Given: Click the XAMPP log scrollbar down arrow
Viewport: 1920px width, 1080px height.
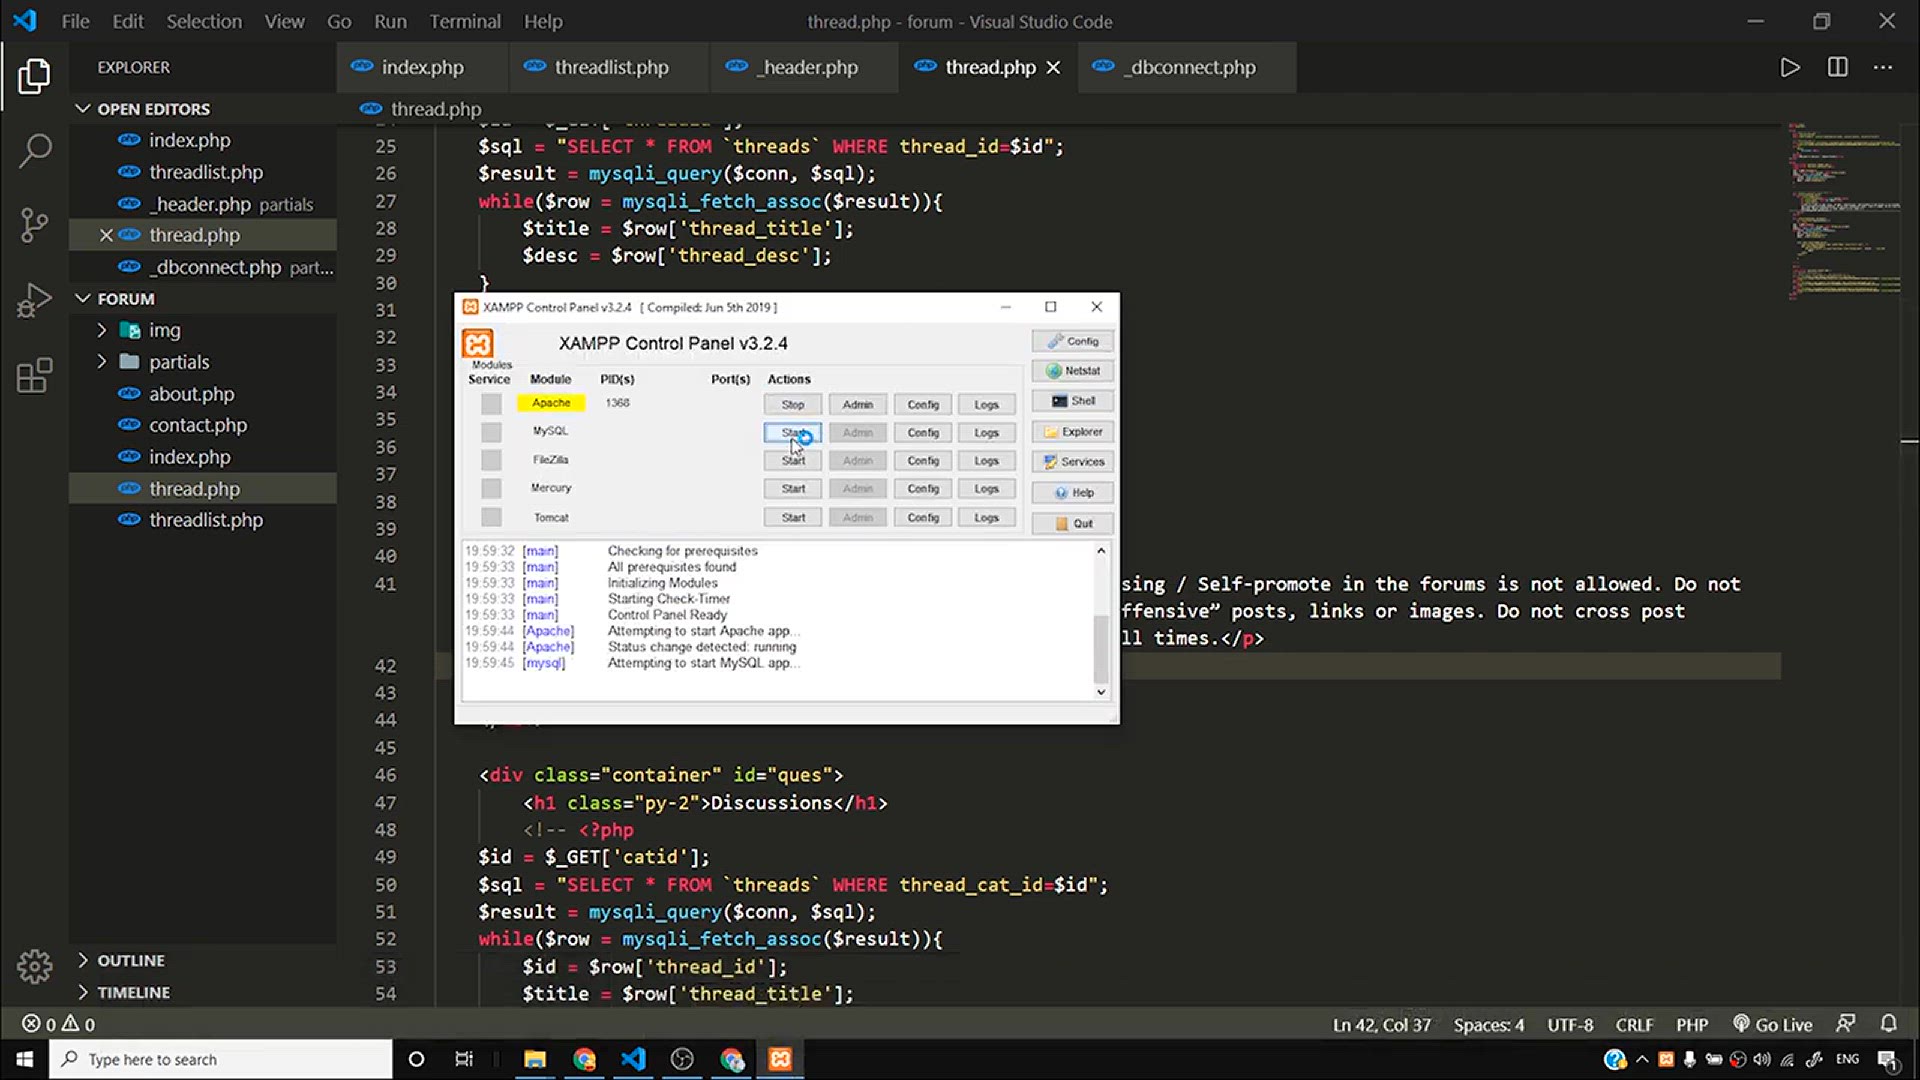Looking at the screenshot, I should [1101, 692].
